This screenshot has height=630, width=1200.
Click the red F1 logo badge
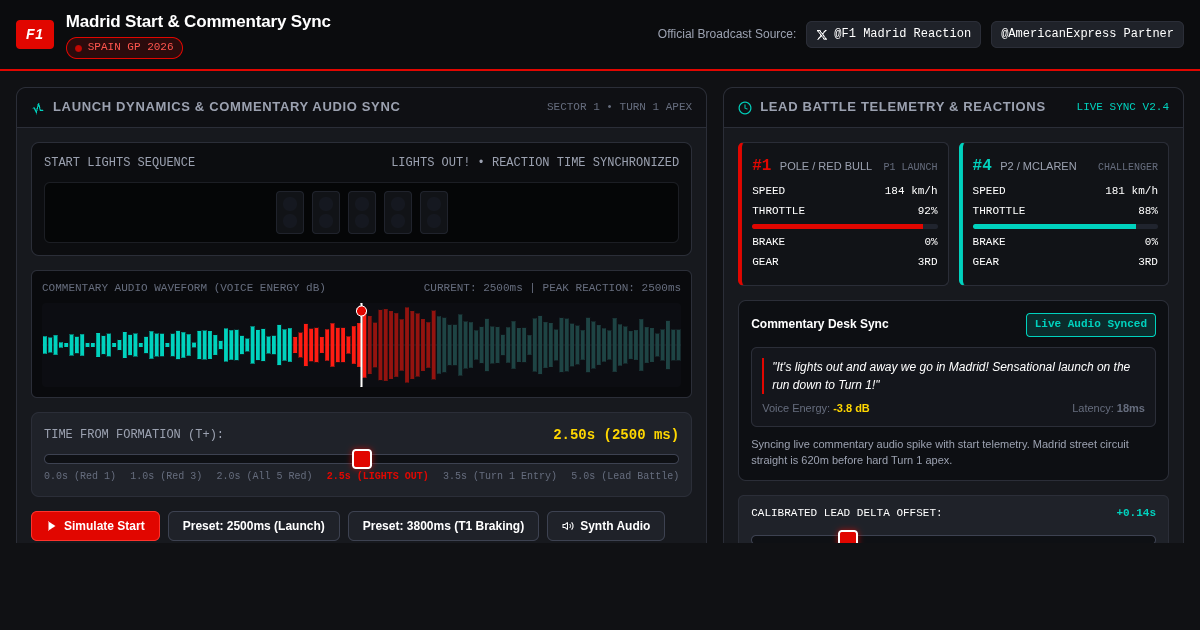(35, 34)
